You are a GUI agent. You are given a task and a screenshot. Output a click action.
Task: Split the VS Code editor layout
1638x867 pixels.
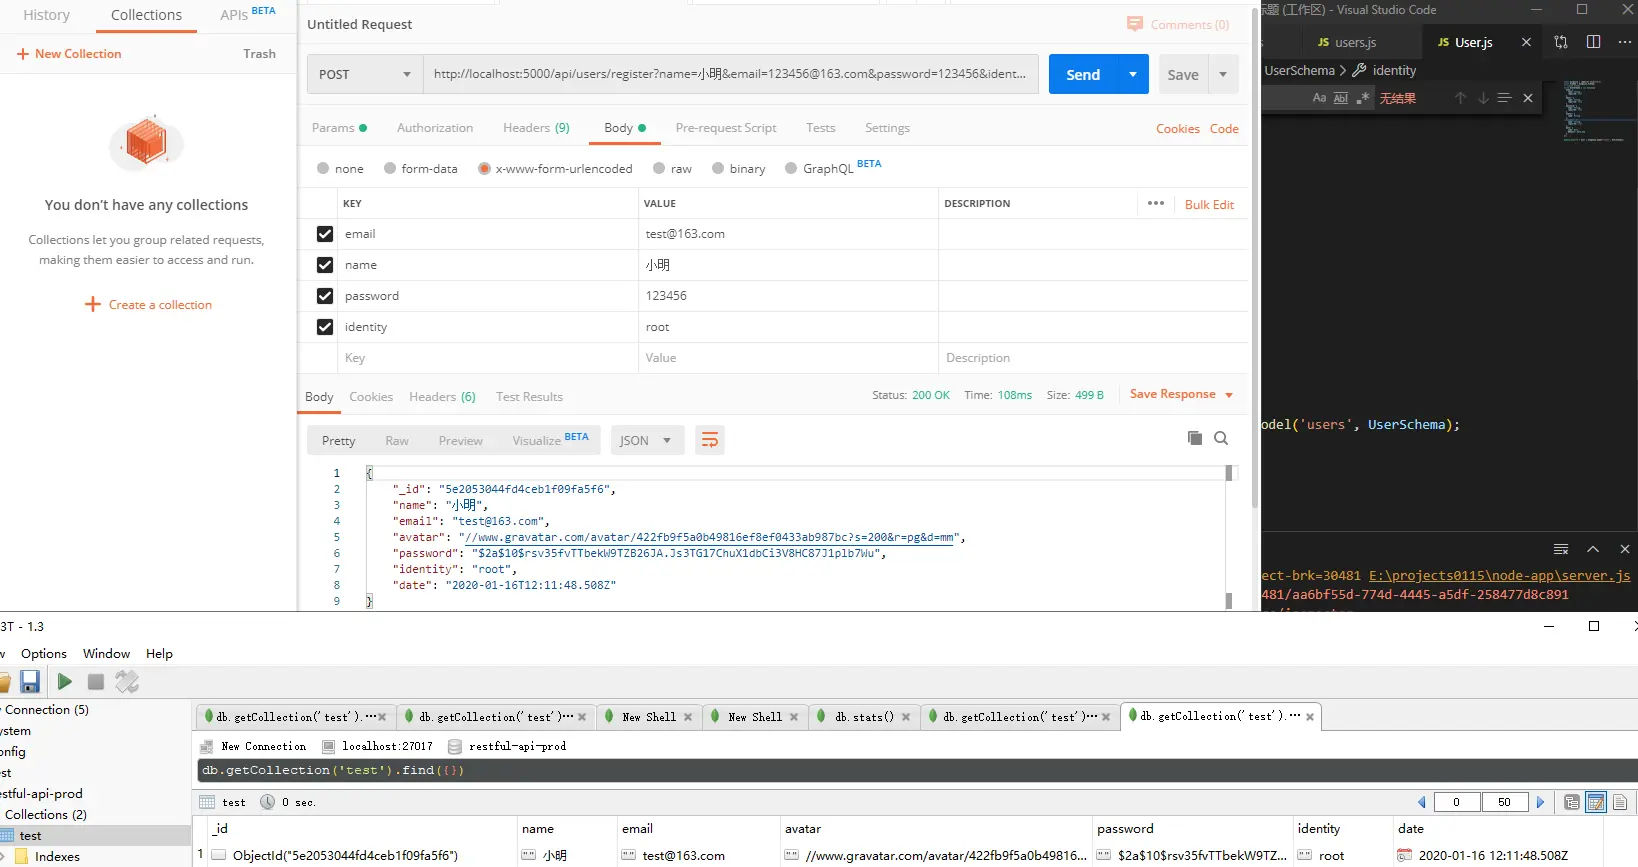[x=1593, y=42]
